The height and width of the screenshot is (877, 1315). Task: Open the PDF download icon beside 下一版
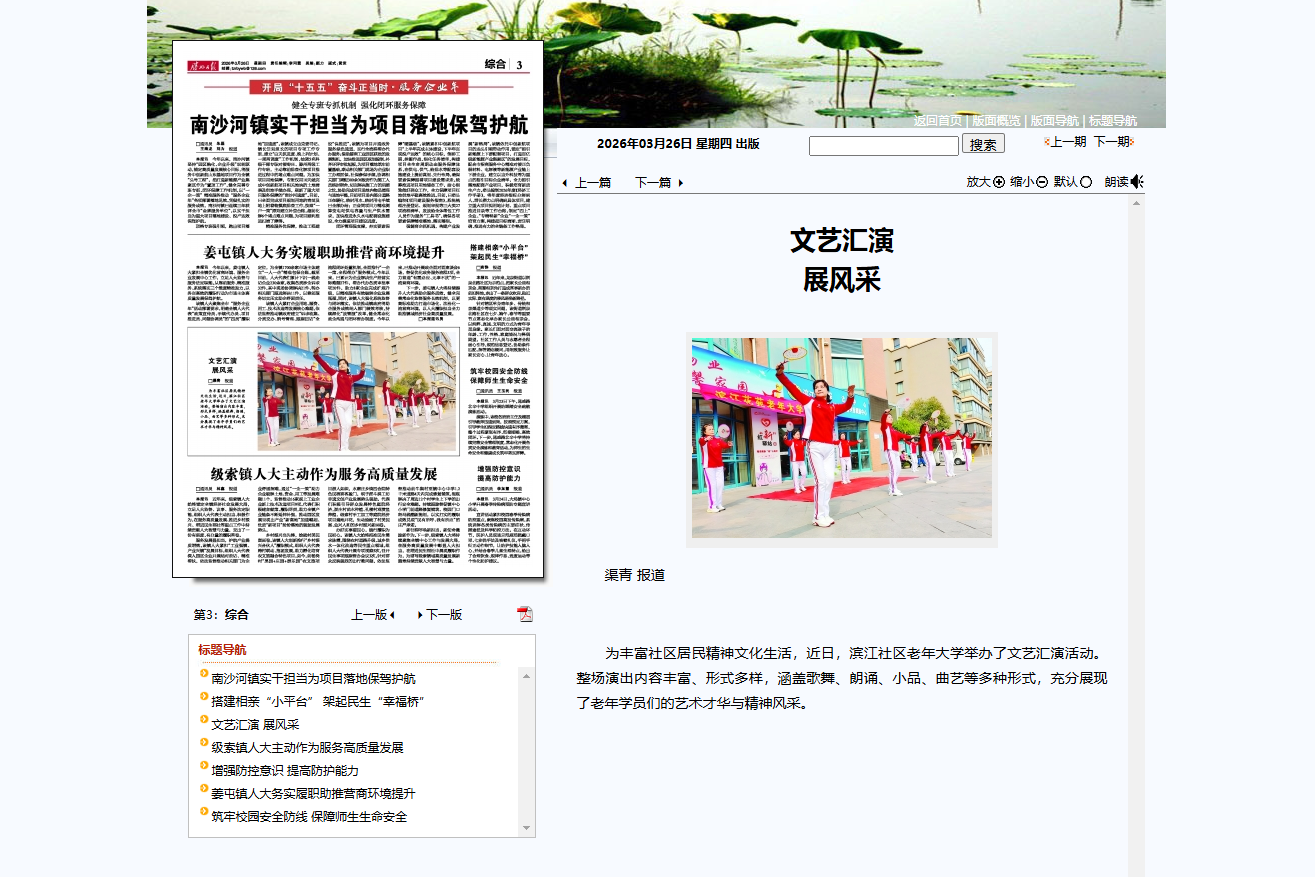tap(523, 614)
